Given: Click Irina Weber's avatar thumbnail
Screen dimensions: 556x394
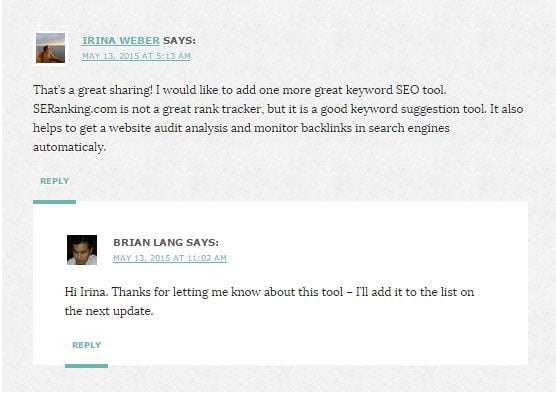Looking at the screenshot, I should point(50,48).
